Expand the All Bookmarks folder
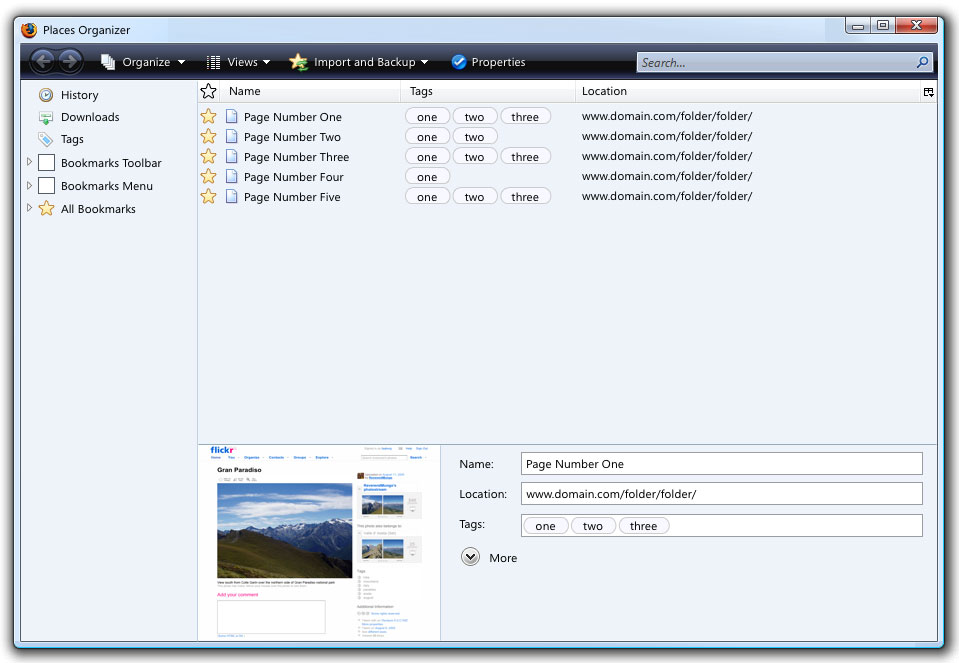This screenshot has width=959, height=663. point(29,208)
